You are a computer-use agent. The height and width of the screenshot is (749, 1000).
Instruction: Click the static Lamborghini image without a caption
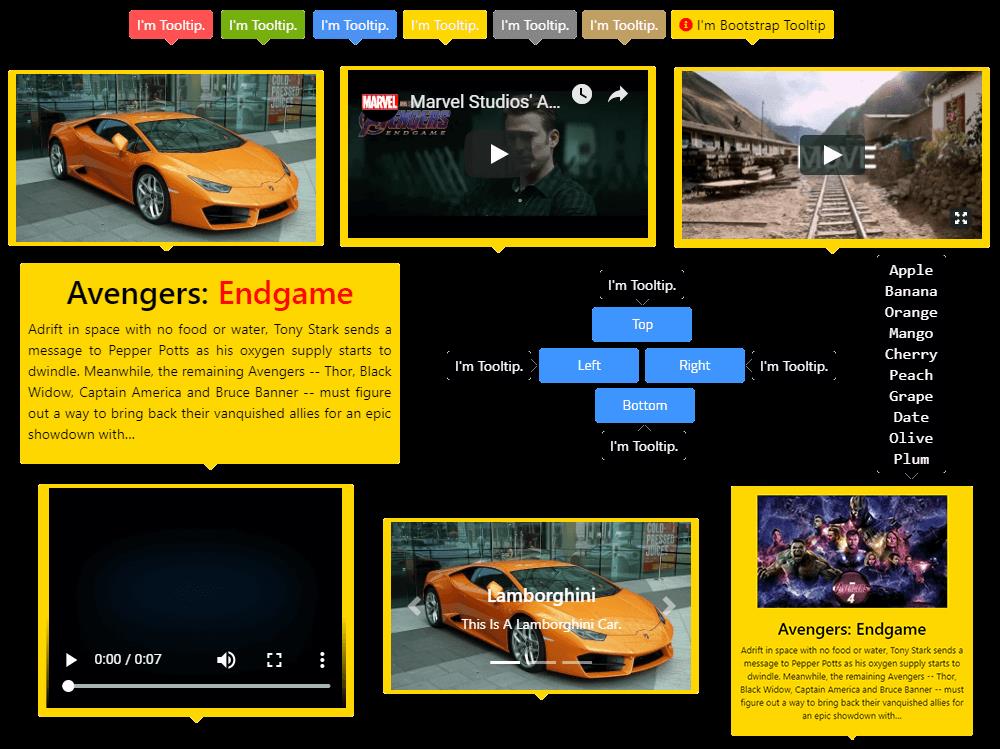[x=166, y=158]
